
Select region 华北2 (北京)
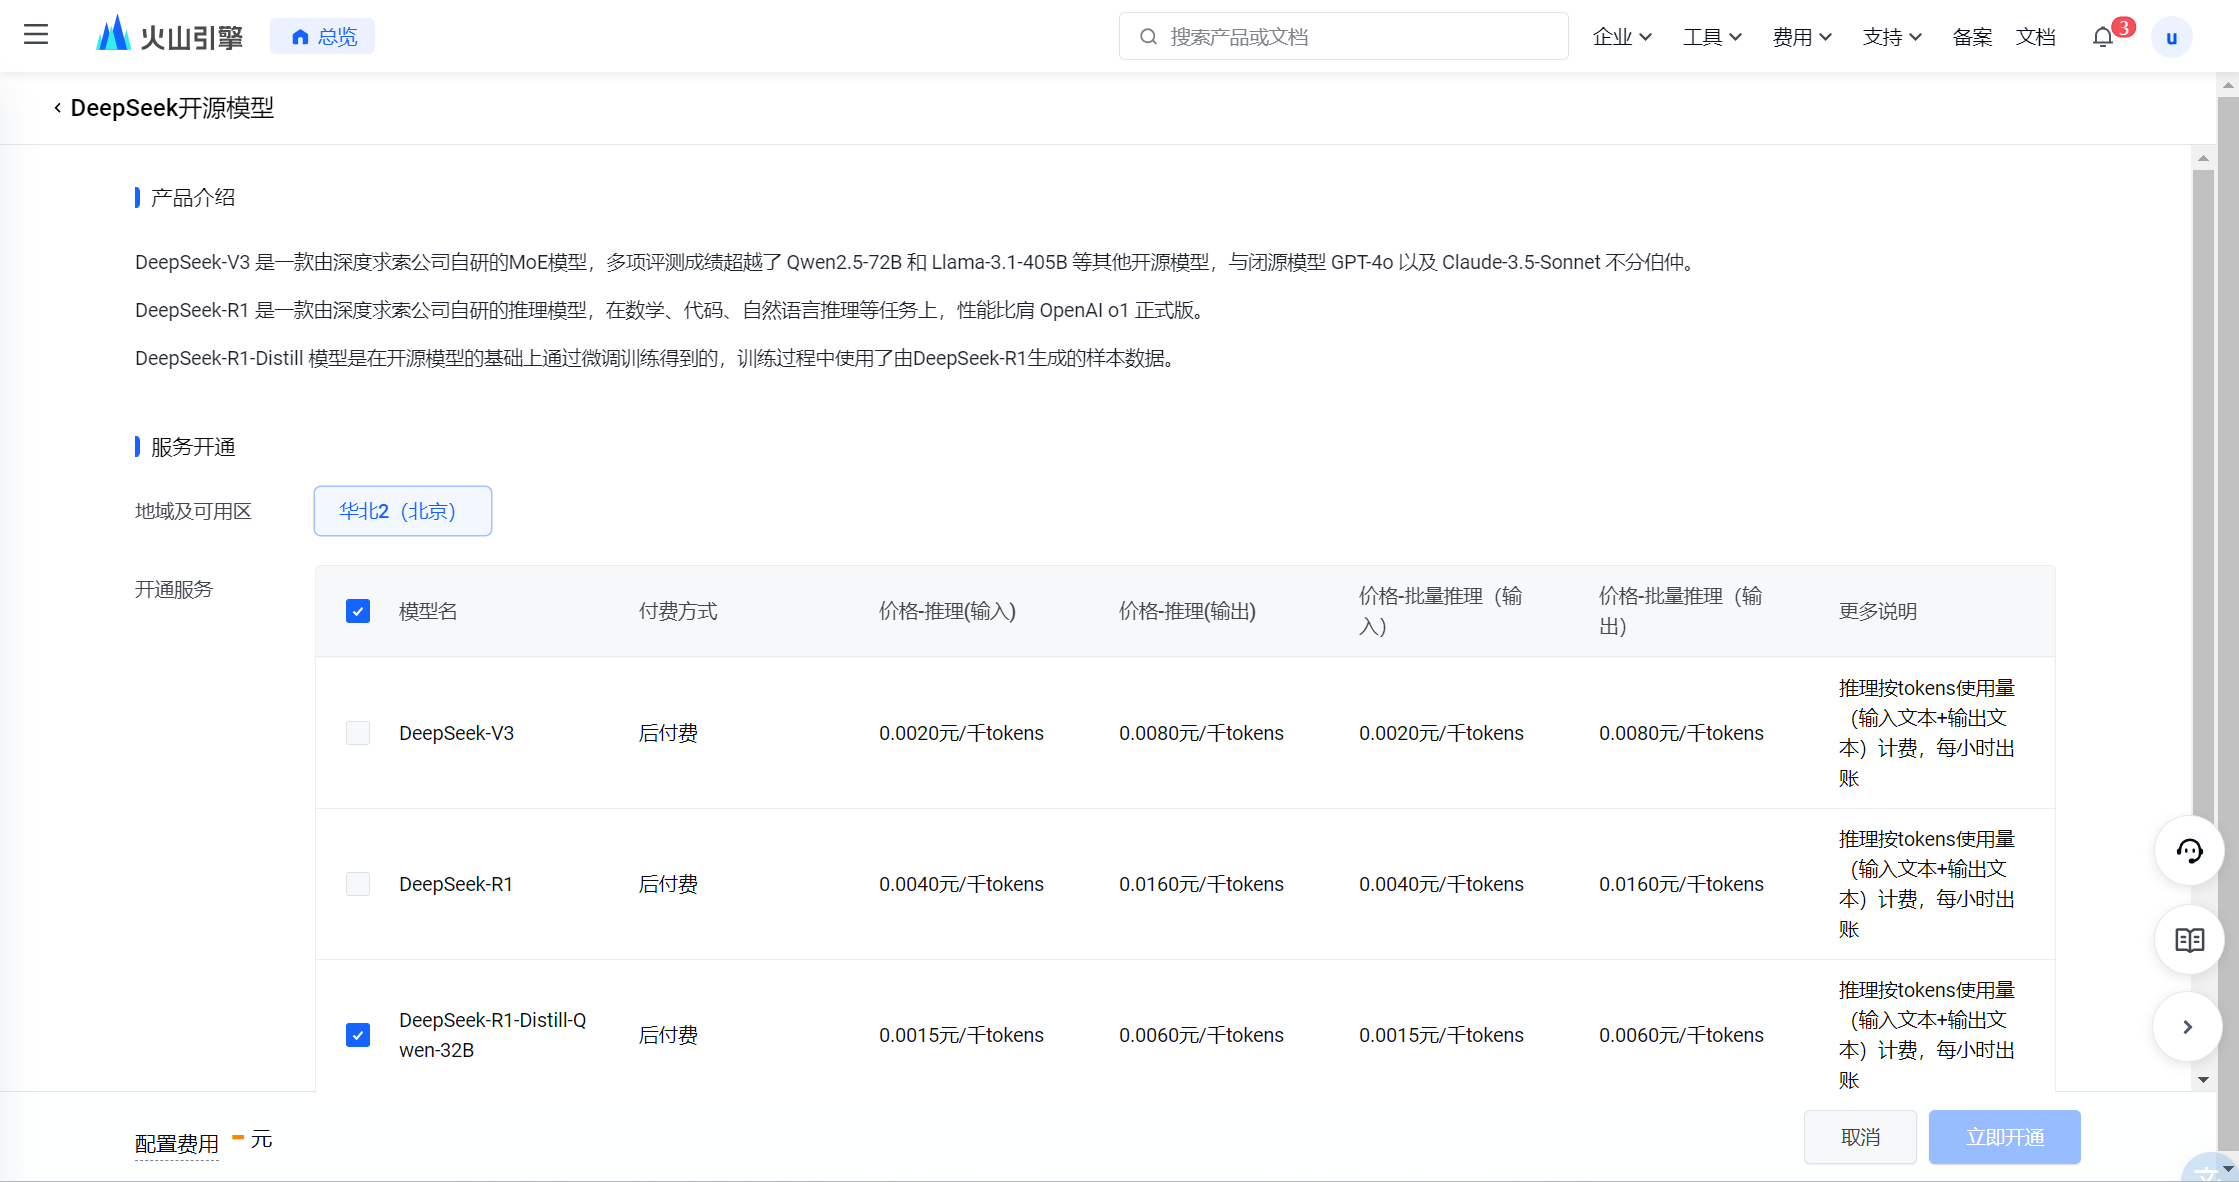coord(403,511)
